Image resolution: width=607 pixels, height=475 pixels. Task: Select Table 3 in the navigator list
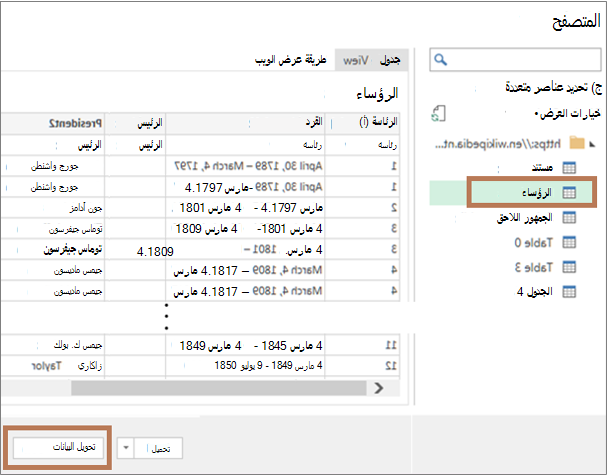pos(533,267)
